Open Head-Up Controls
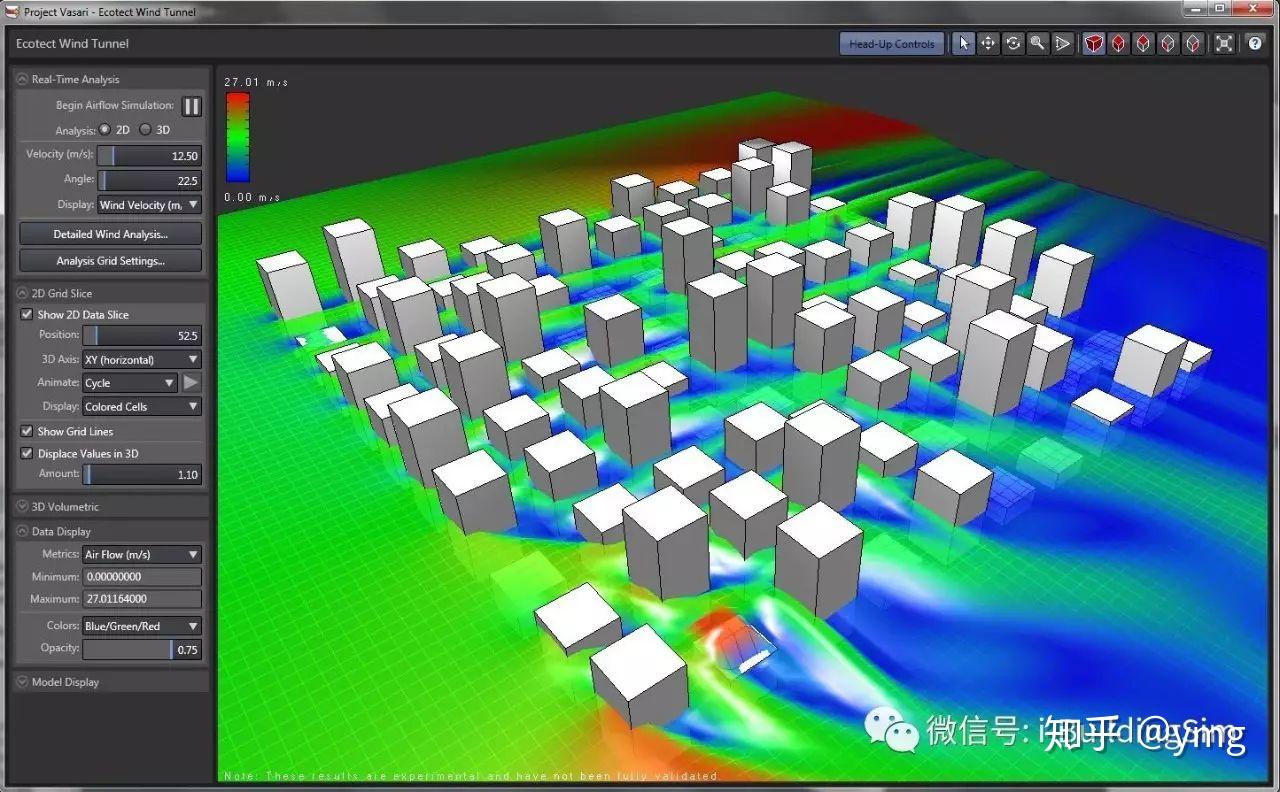Screen dimensions: 1280x792 [x=890, y=43]
